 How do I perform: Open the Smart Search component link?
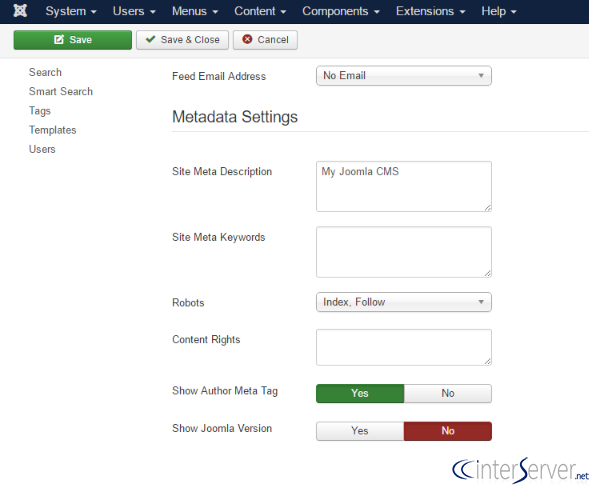coord(60,91)
